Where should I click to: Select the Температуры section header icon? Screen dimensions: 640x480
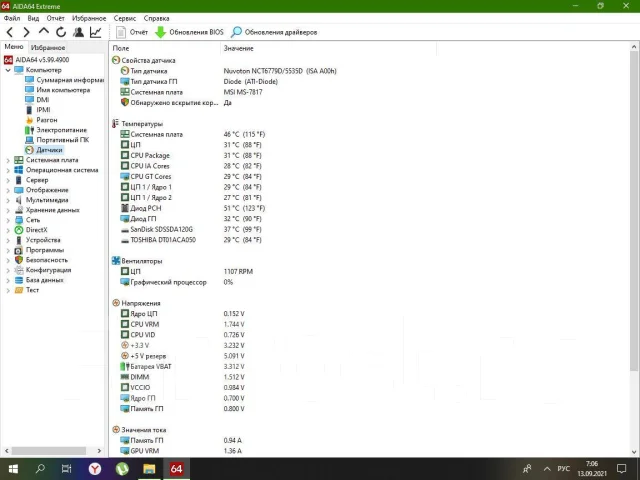click(x=116, y=123)
